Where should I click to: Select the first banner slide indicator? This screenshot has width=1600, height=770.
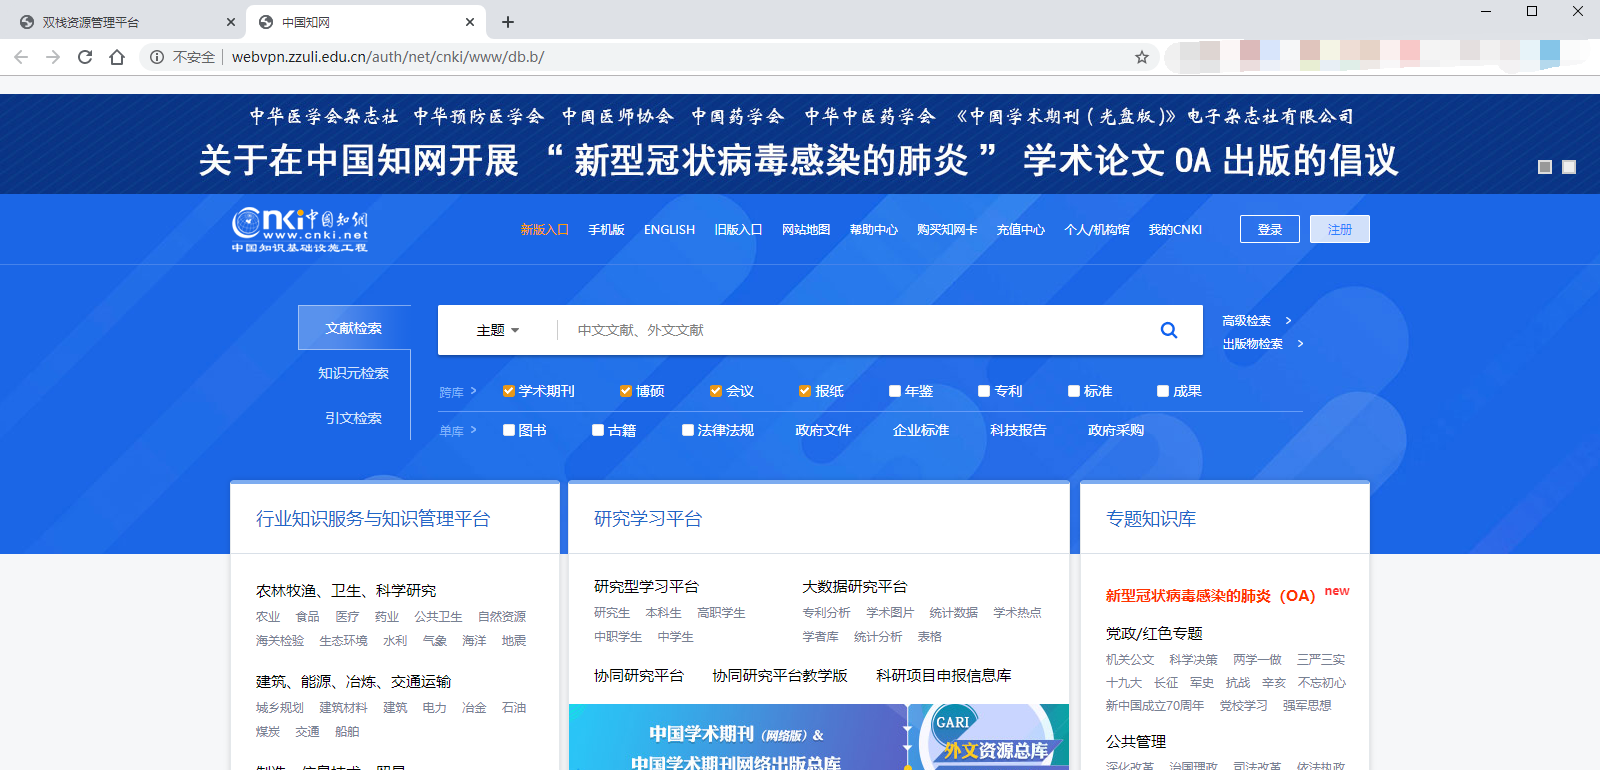pos(1545,167)
